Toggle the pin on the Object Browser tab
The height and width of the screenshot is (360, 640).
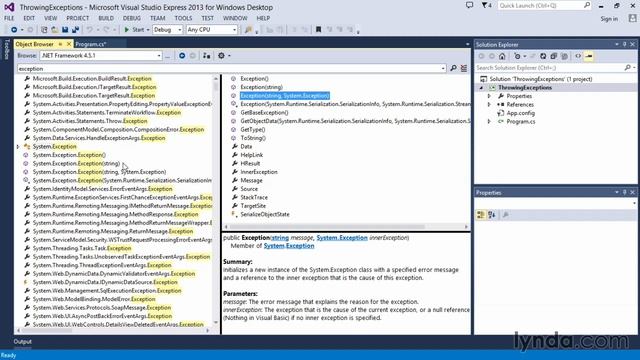pos(60,44)
